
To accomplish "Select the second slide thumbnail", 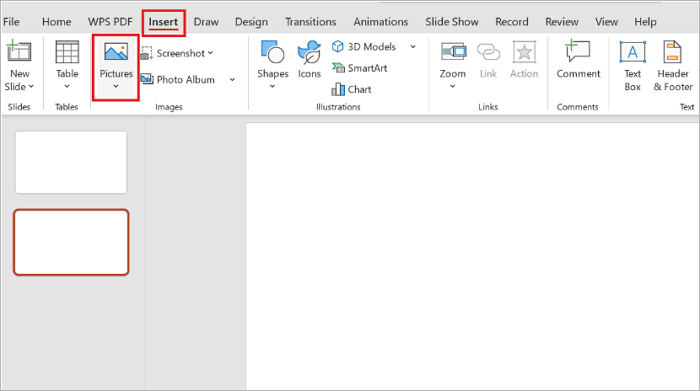I will point(71,242).
